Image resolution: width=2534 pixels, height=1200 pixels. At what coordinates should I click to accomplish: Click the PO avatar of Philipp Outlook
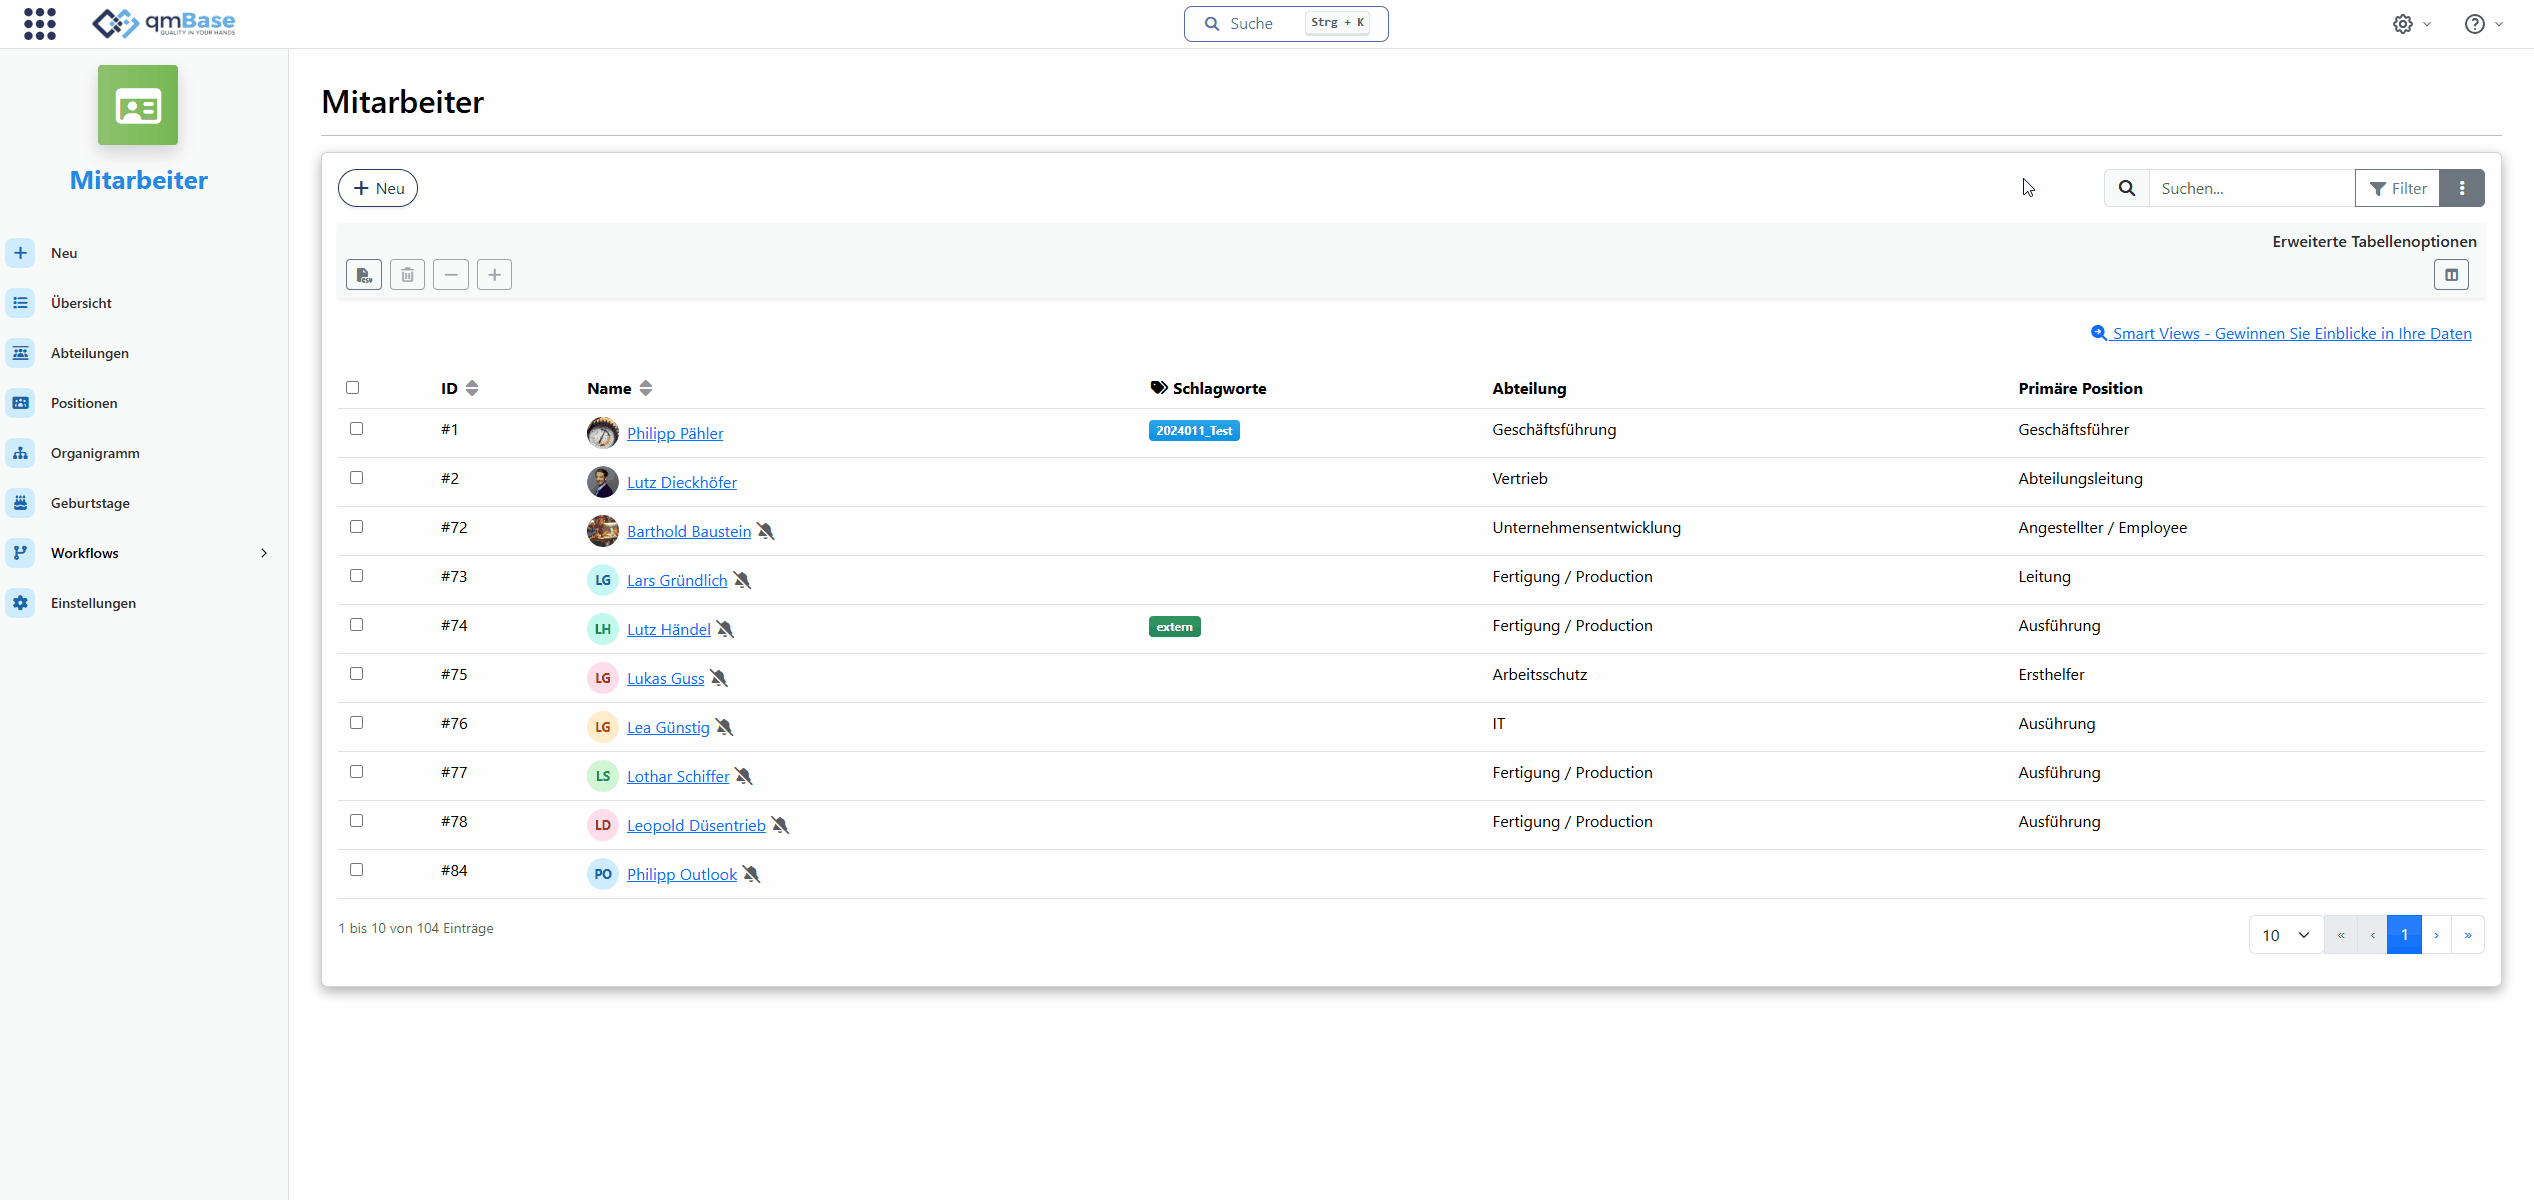pyautogui.click(x=603, y=874)
